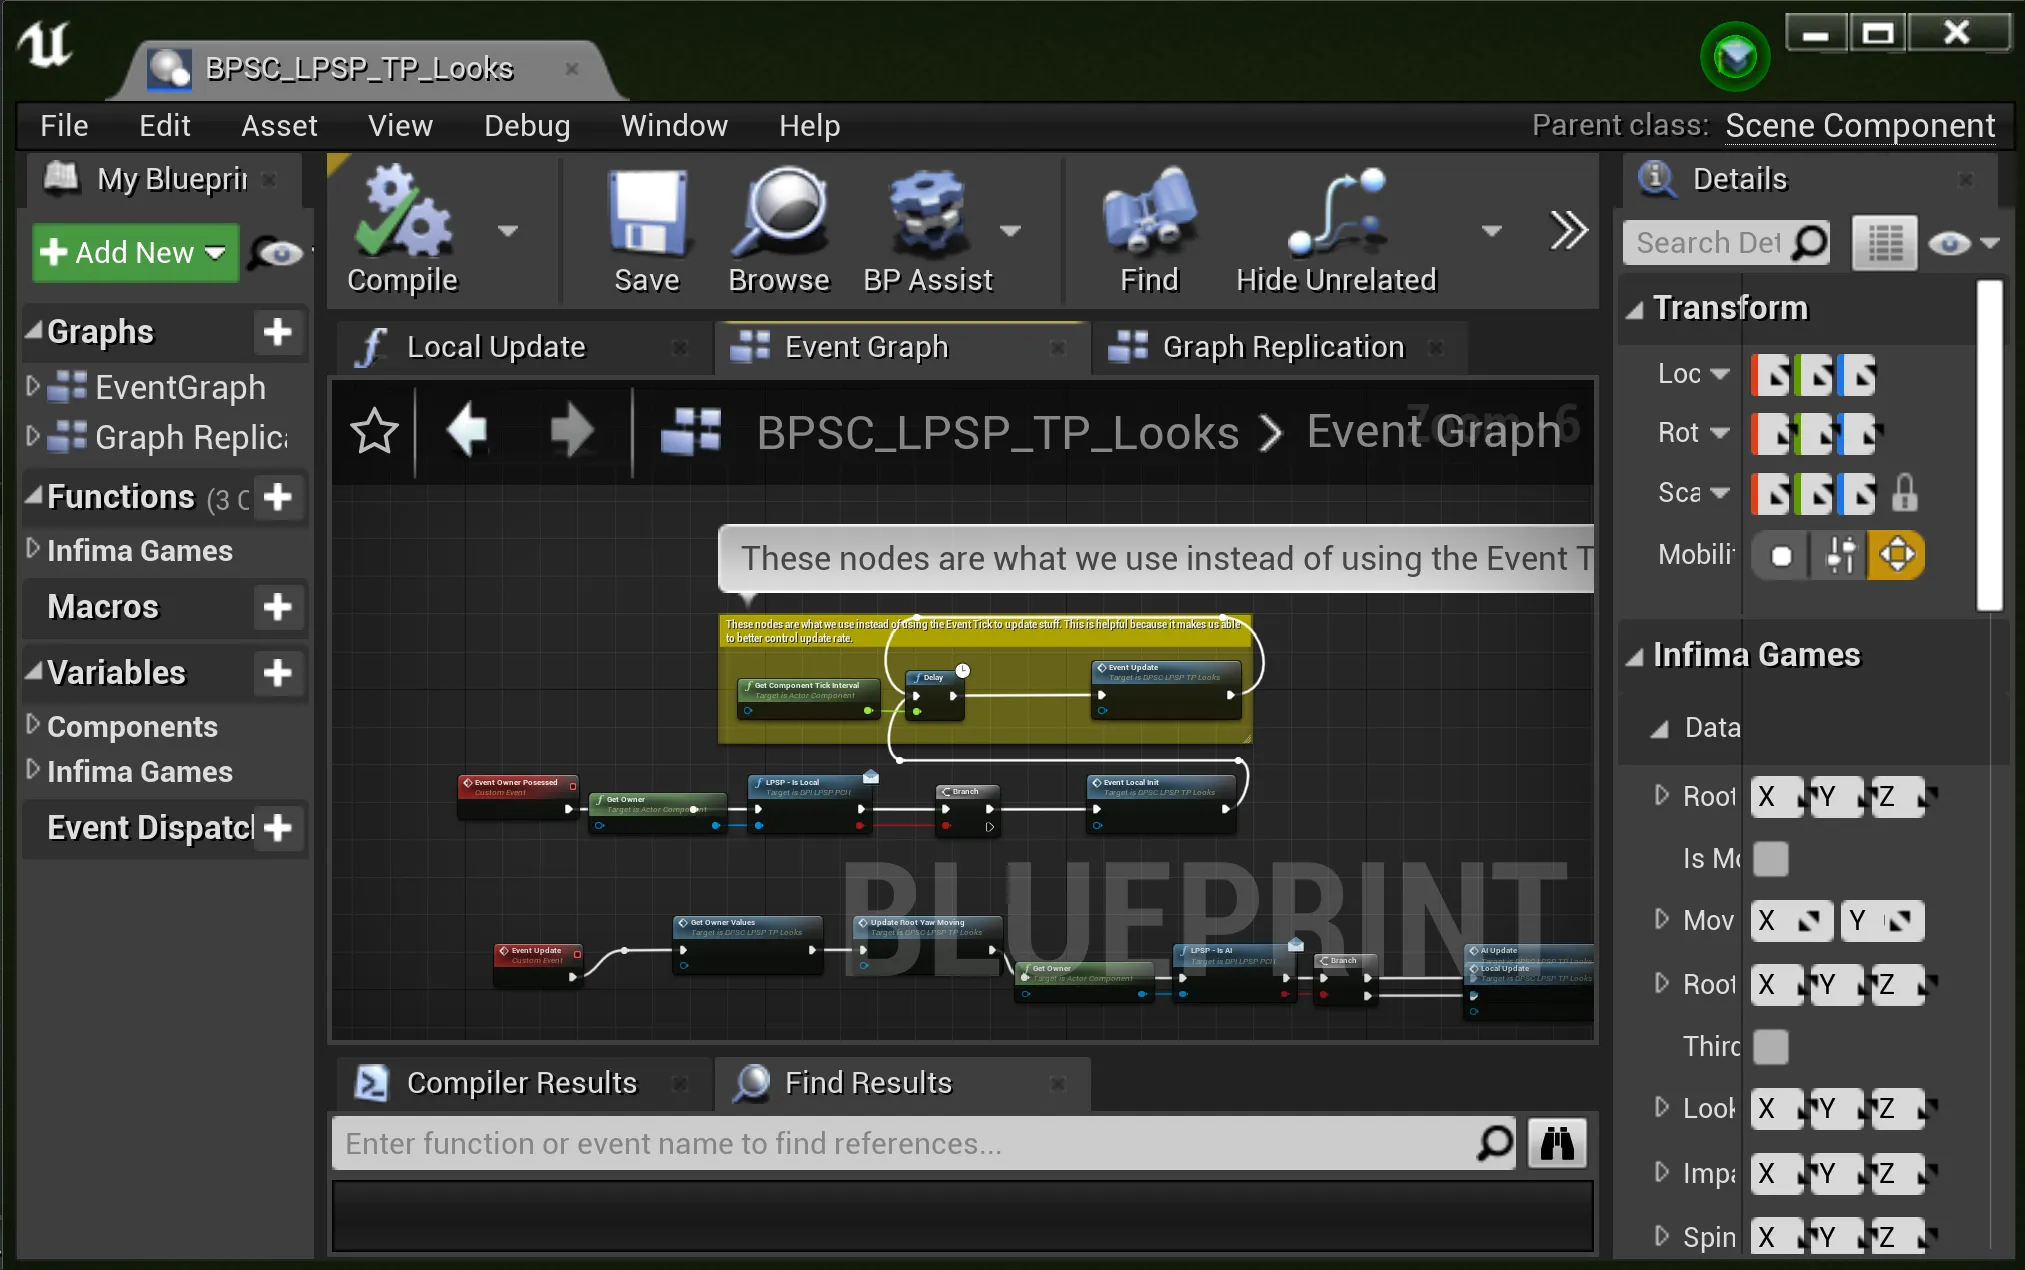Open the Scene Component parent class link
The height and width of the screenshot is (1270, 2025).
tap(1859, 126)
